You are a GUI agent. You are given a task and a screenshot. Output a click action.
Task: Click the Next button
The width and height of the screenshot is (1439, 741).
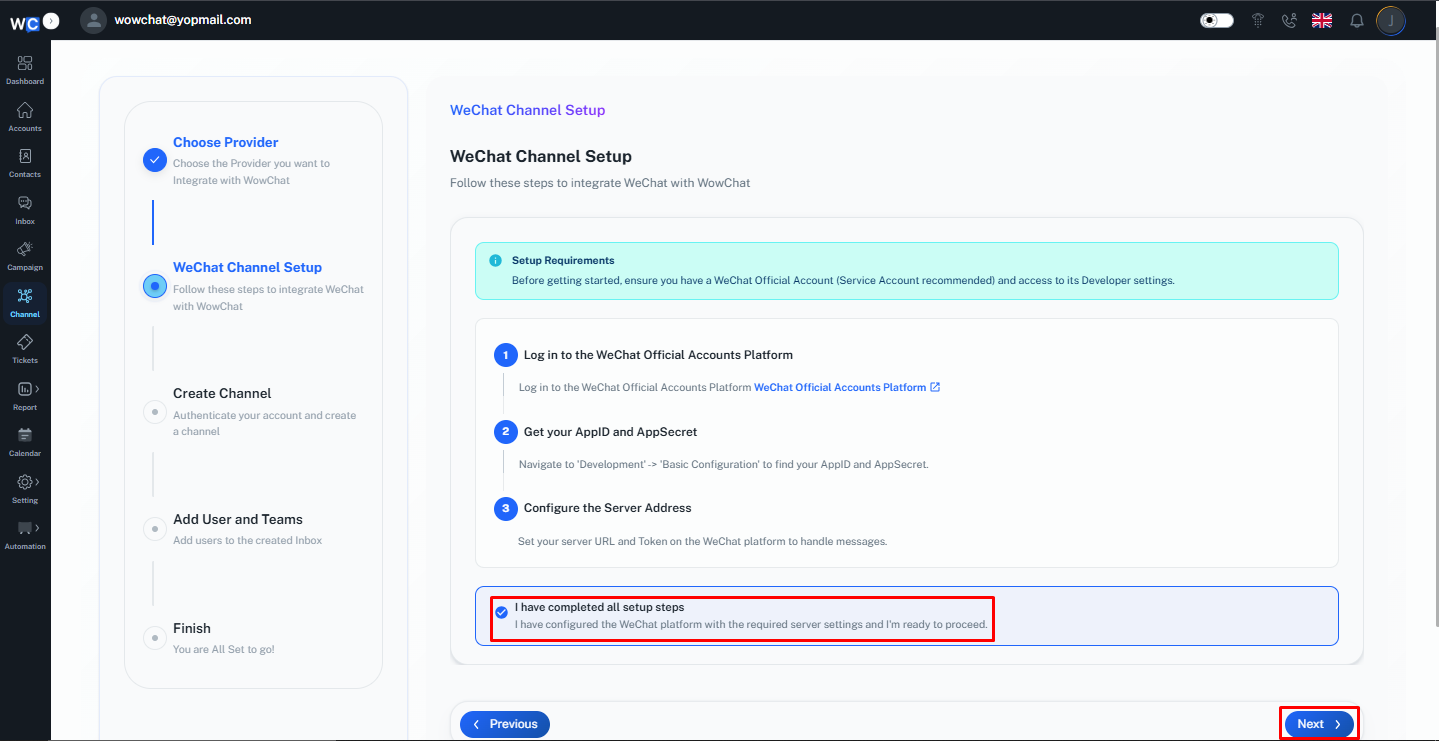(x=1319, y=724)
